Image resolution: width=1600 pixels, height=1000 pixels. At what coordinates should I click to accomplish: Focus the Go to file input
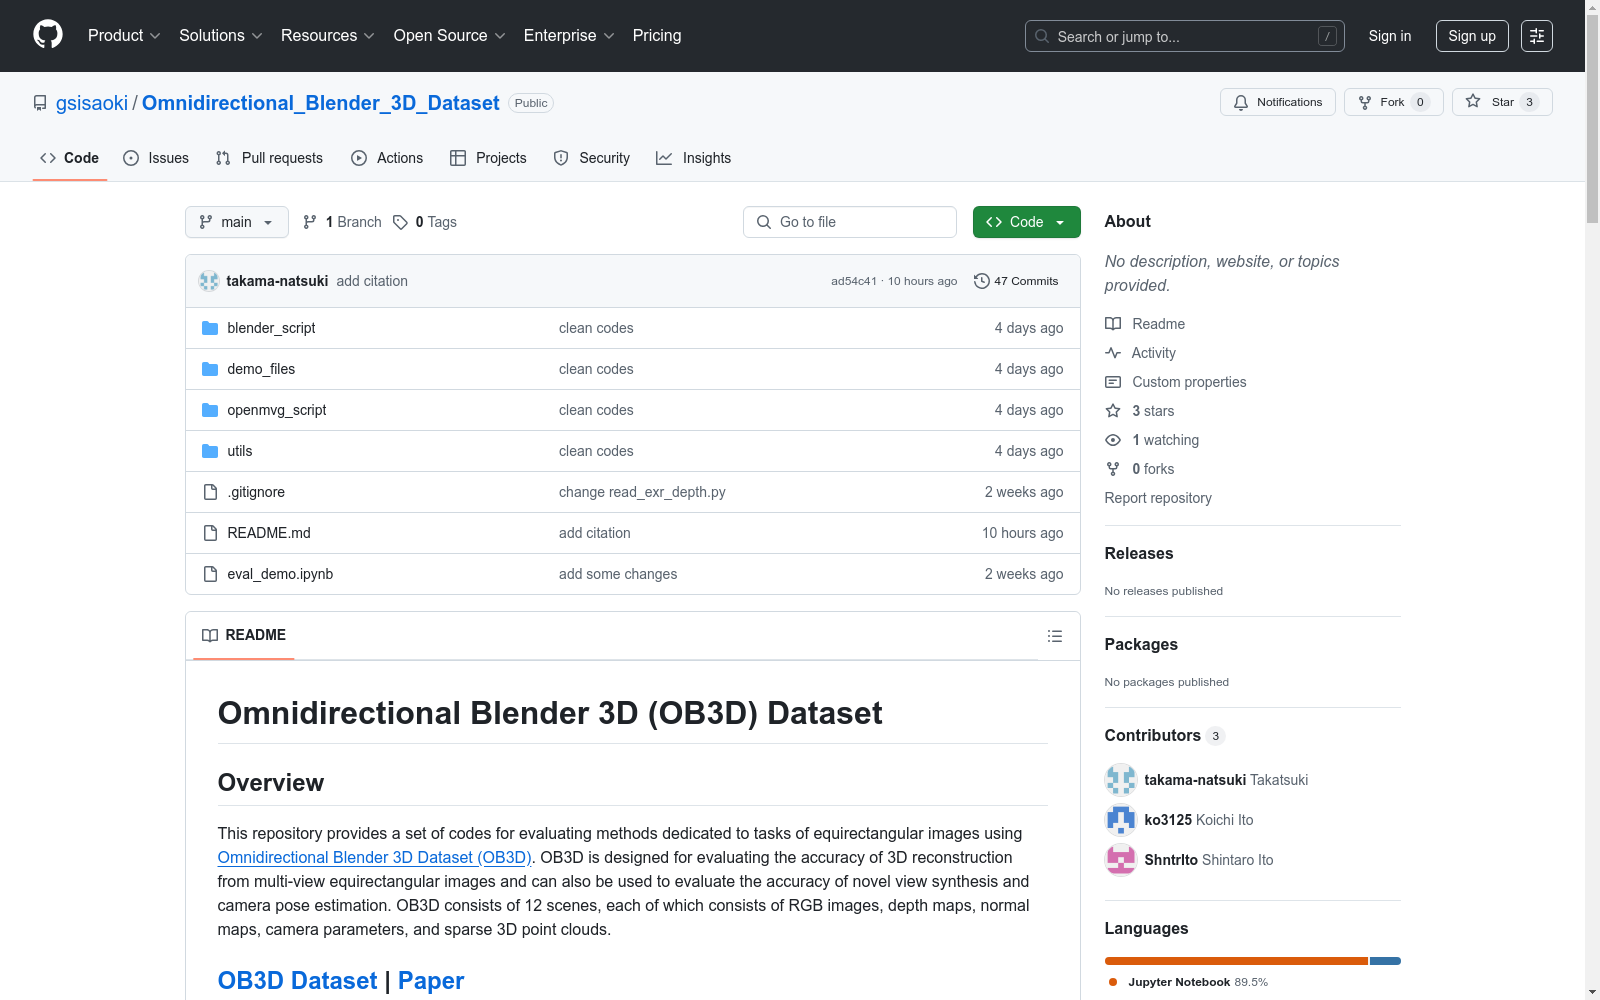(x=850, y=222)
